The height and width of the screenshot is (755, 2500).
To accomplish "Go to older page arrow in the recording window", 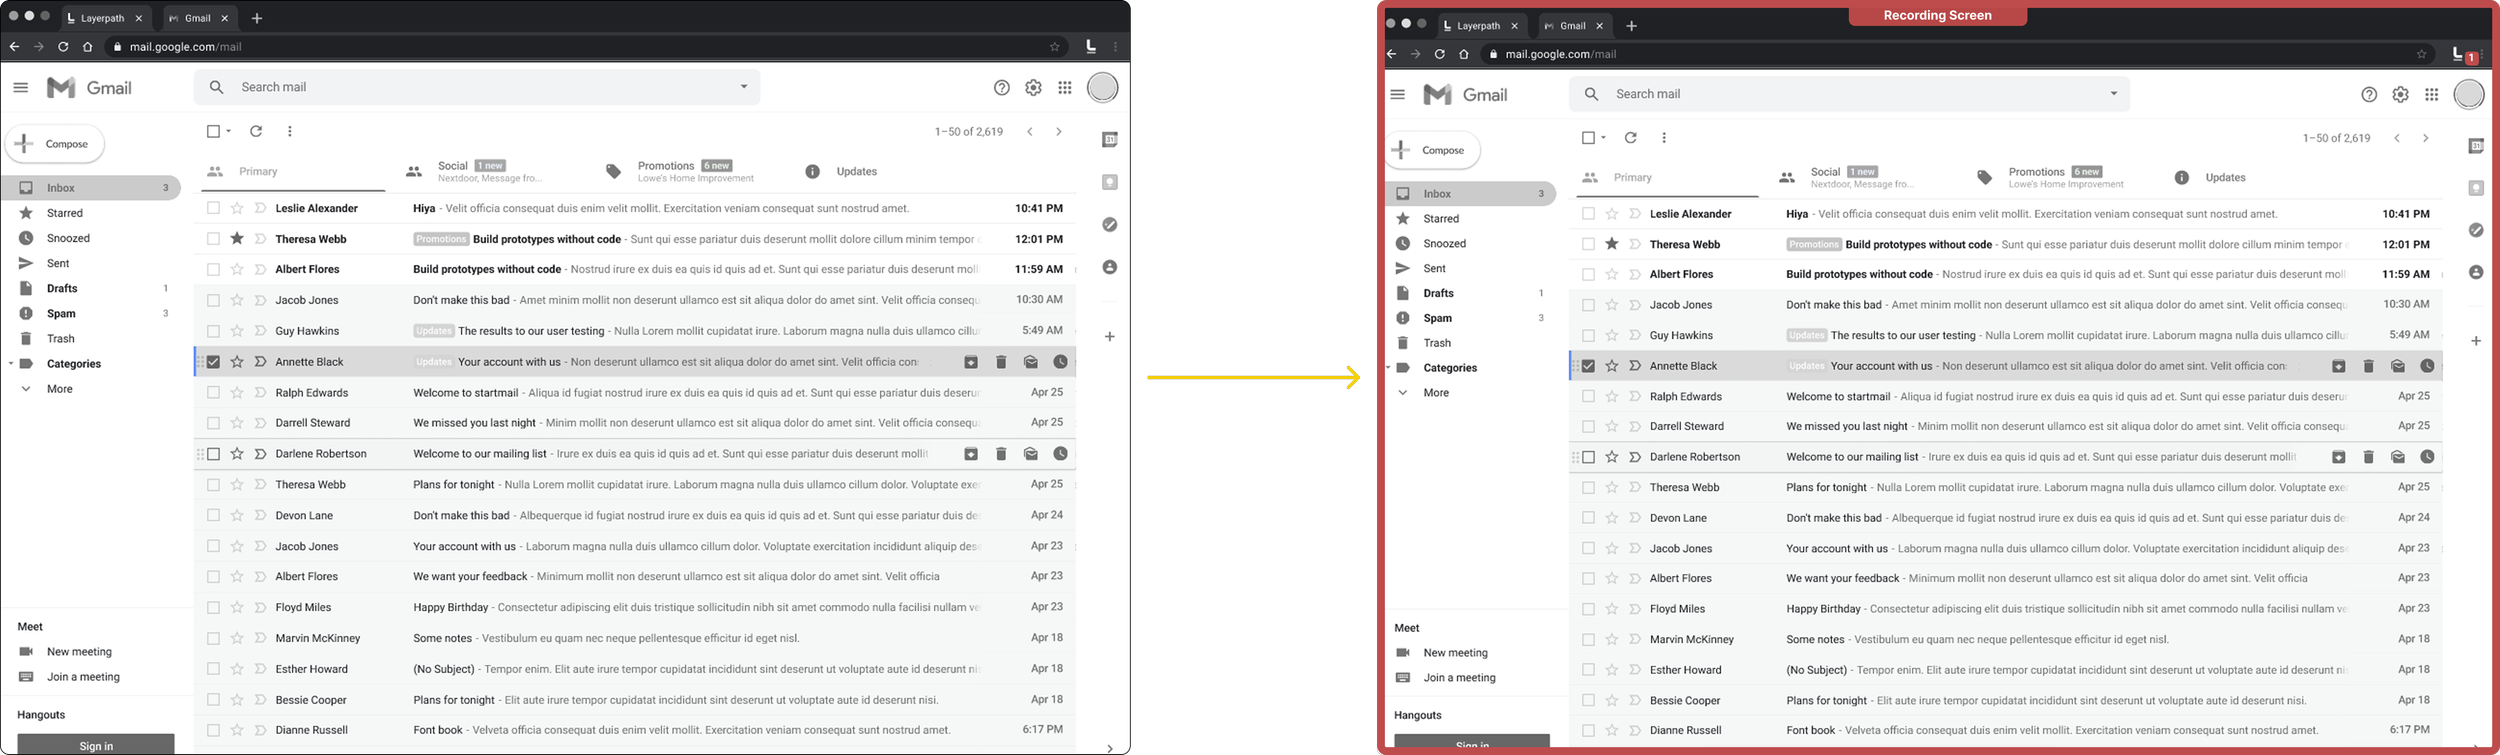I will pos(2426,138).
